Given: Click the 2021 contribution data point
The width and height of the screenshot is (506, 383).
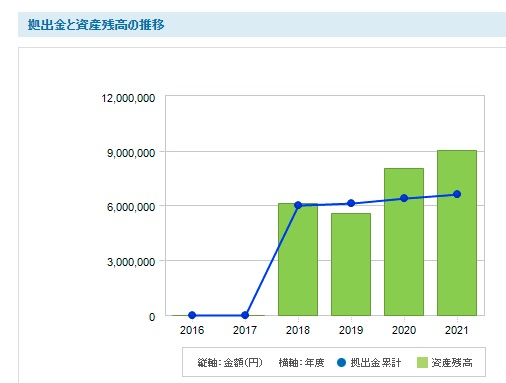Looking at the screenshot, I should coord(457,194).
